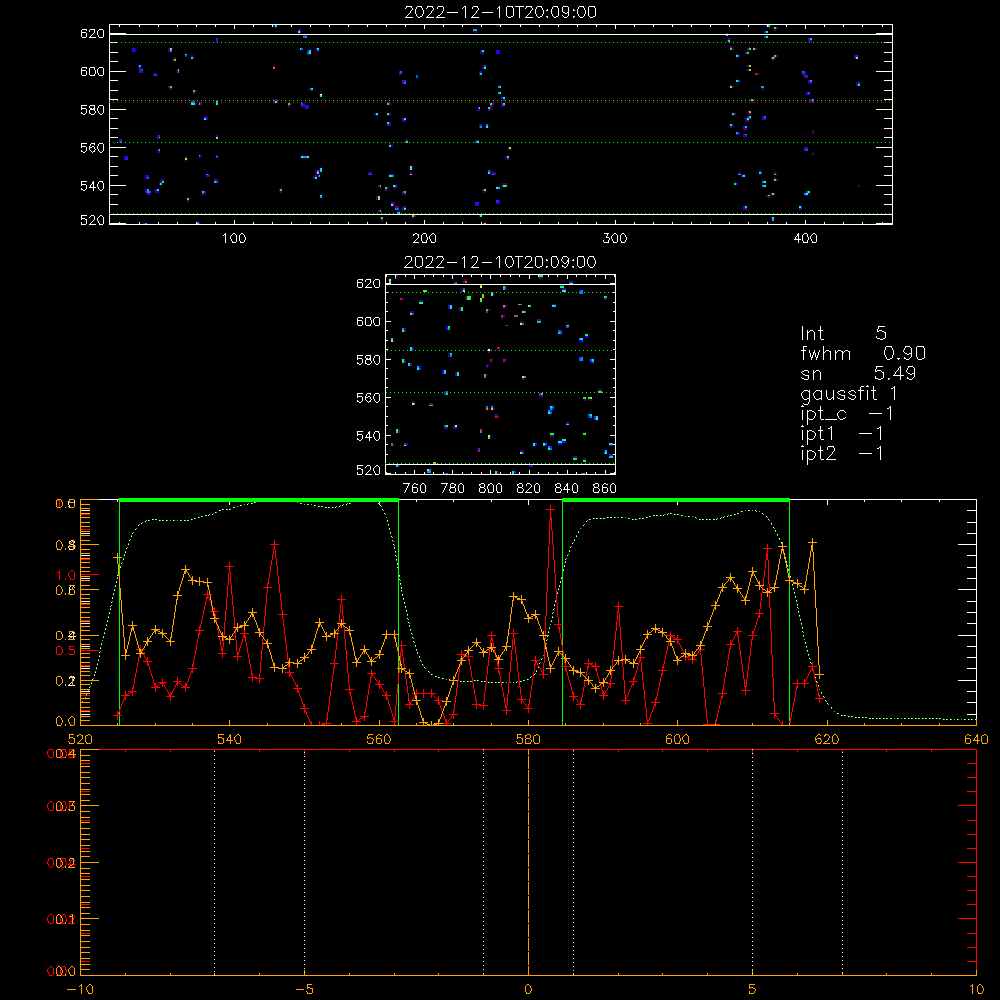
Task: Click the x-axis label 800 in middle plot
Action: coord(490,489)
